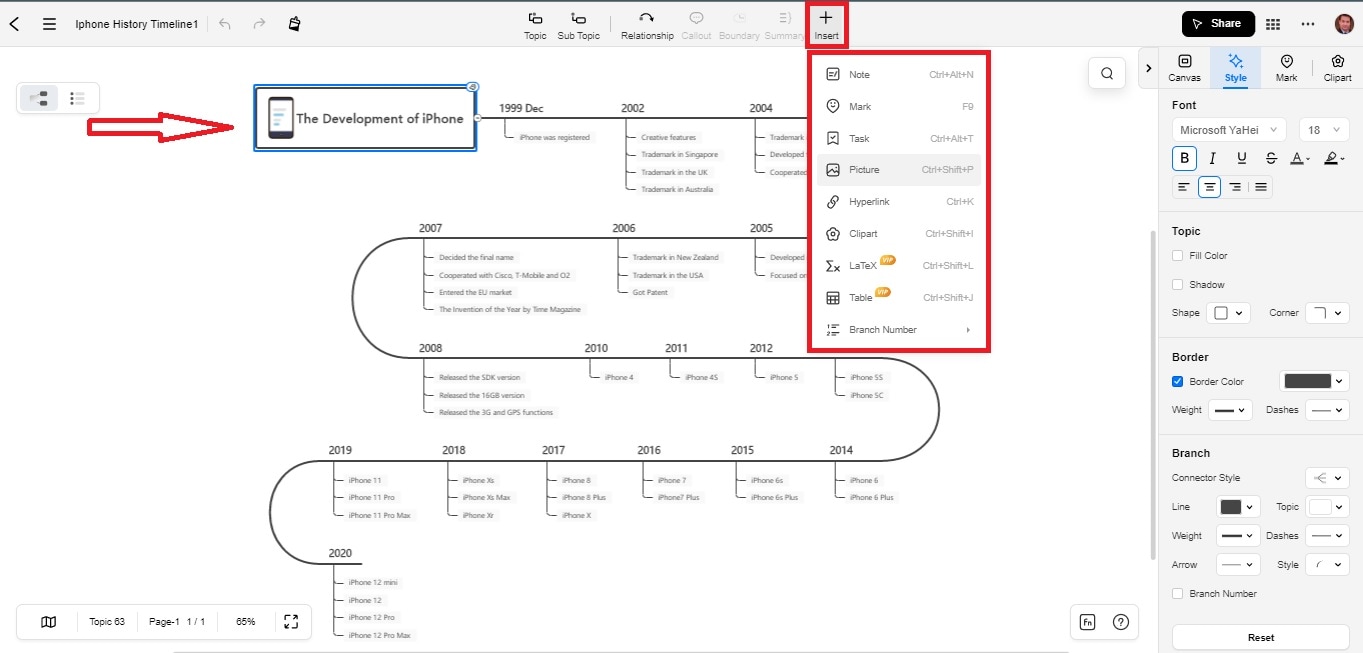The width and height of the screenshot is (1363, 653).
Task: Enable the Branch Number checkbox
Action: 1178,594
